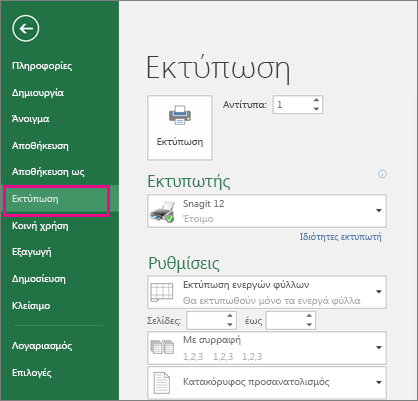
Task: Click the back arrow circle icon
Action: click(x=26, y=28)
